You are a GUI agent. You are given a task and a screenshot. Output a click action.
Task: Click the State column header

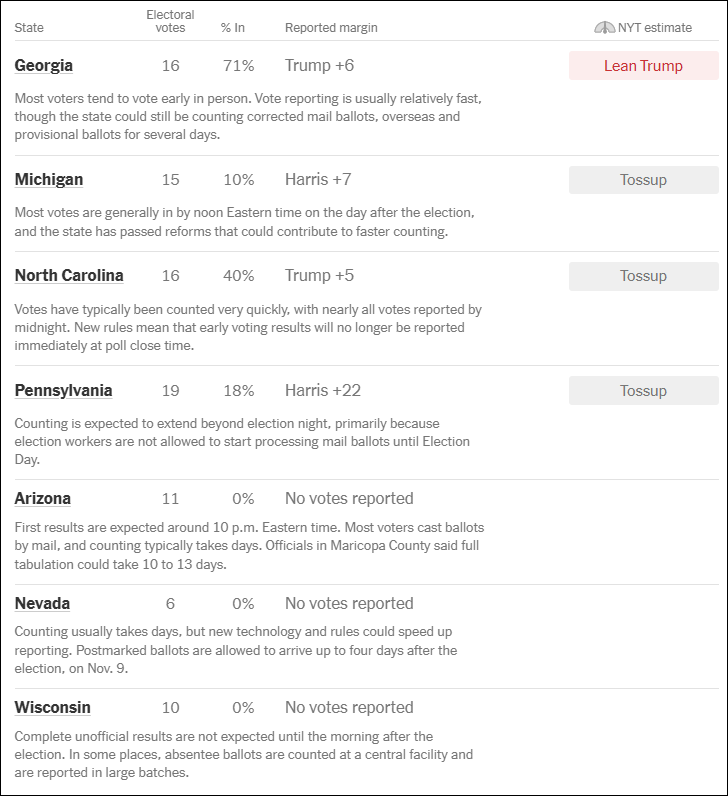coord(30,28)
